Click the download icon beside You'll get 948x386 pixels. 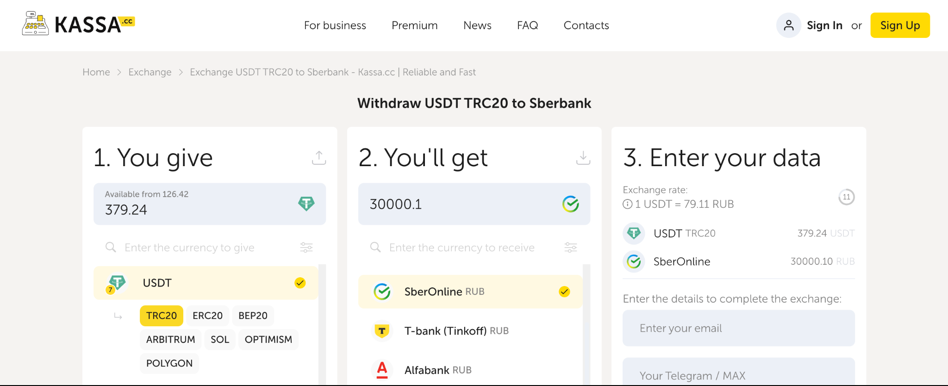point(583,158)
